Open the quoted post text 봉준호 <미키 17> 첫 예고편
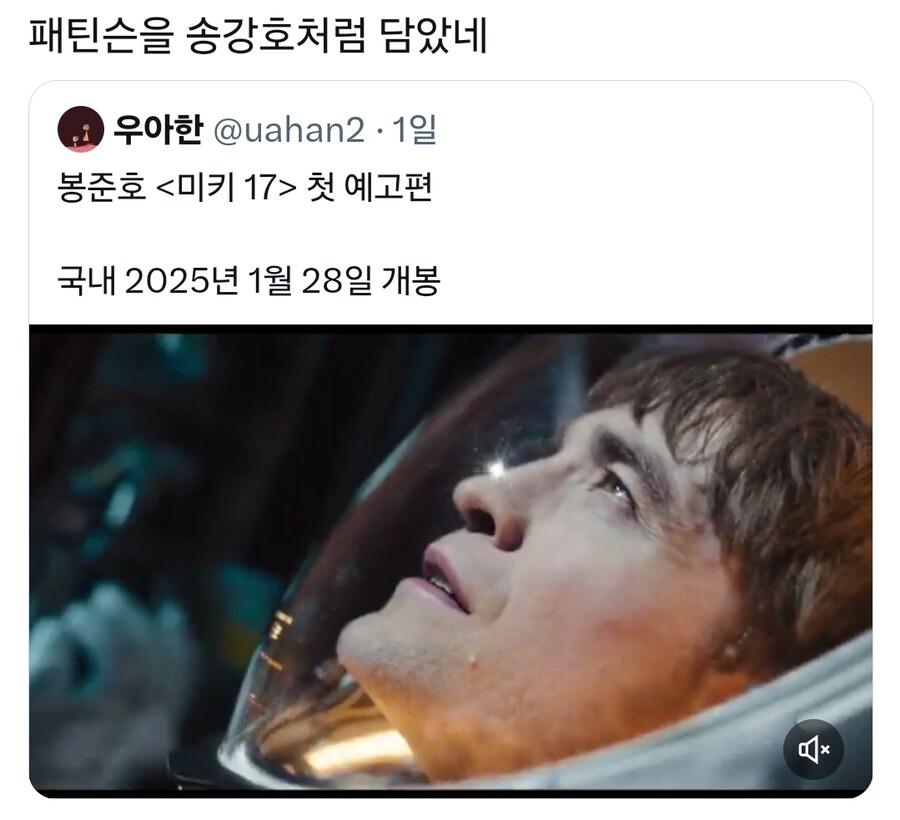Screen dimensions: 900x820 (x=245, y=188)
